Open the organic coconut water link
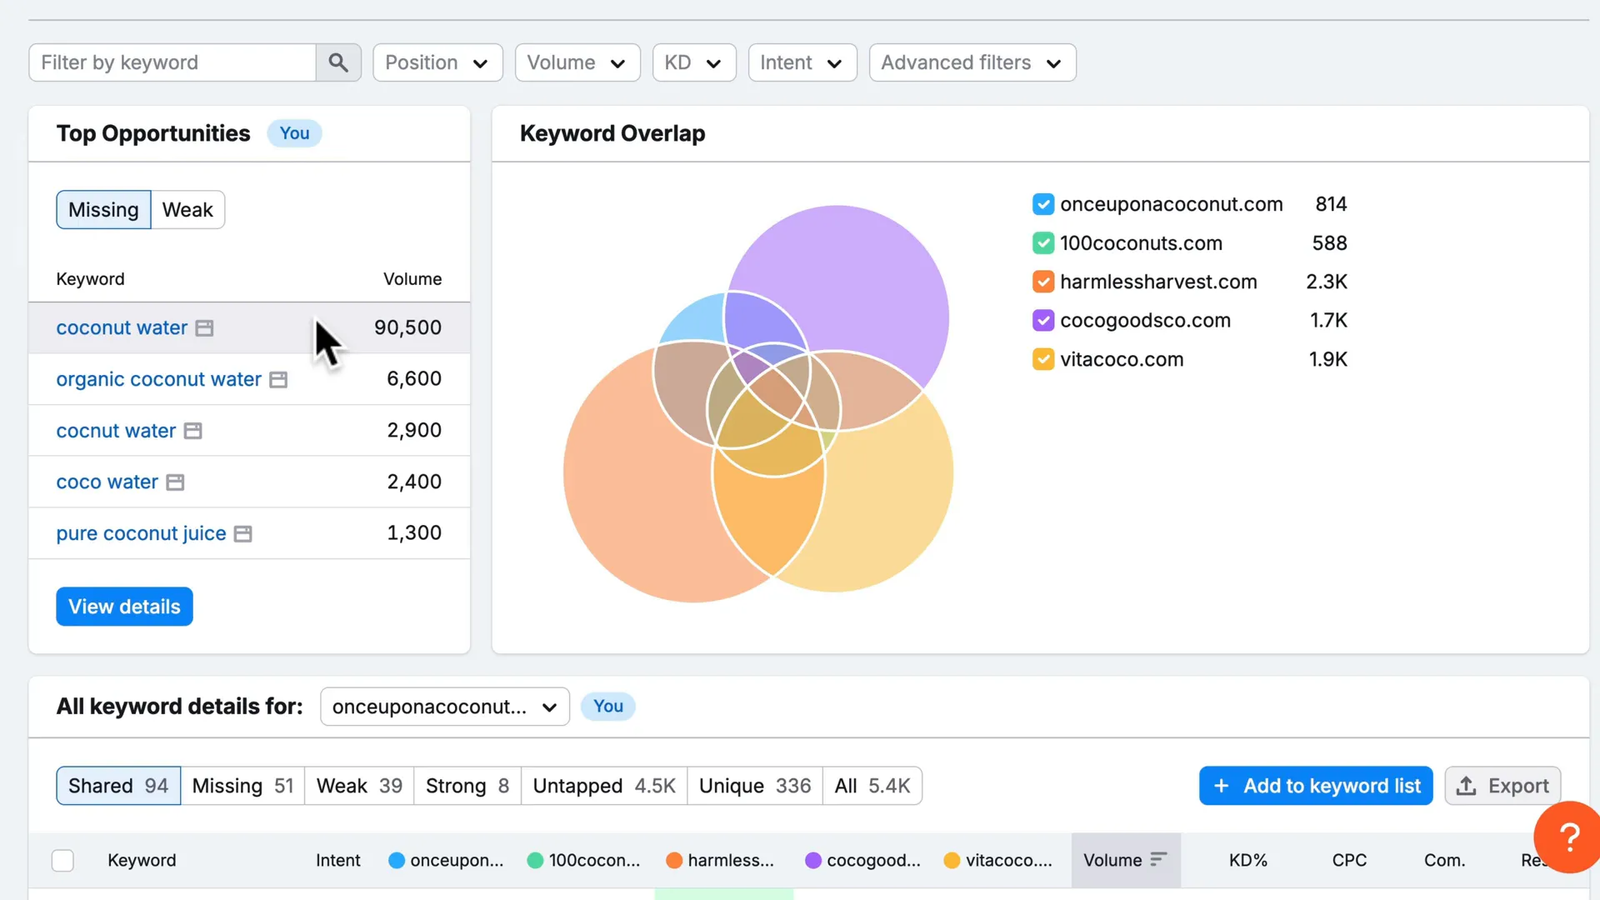The height and width of the screenshot is (900, 1600). tap(159, 379)
